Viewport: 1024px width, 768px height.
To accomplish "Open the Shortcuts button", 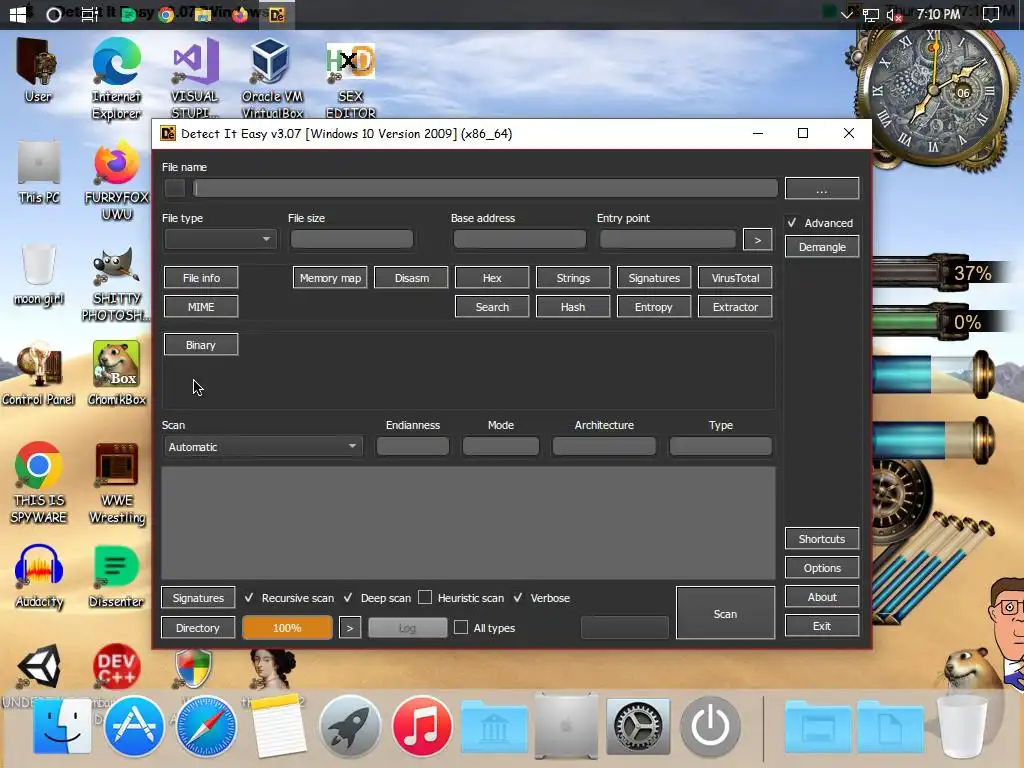I will (x=822, y=539).
